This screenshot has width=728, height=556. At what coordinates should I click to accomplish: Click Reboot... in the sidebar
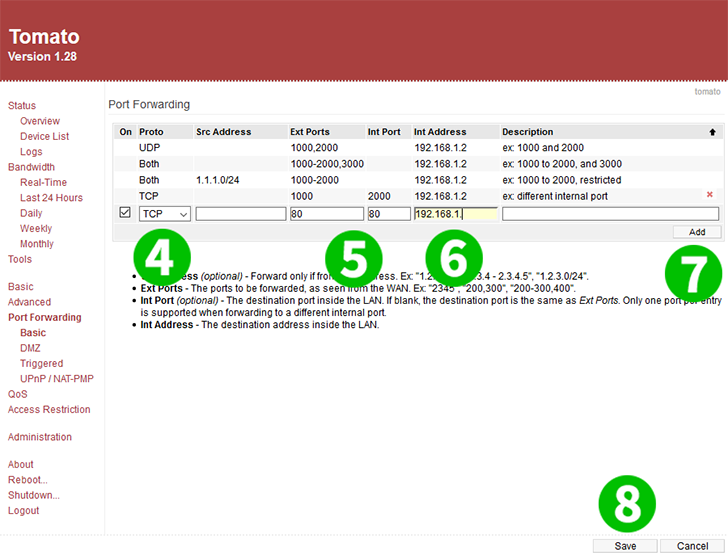[27, 479]
